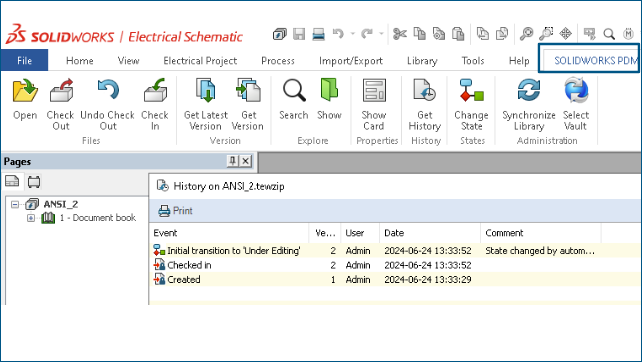This screenshot has height=362, width=642.
Task: Select the 'Checked in' history row
Action: [395, 265]
